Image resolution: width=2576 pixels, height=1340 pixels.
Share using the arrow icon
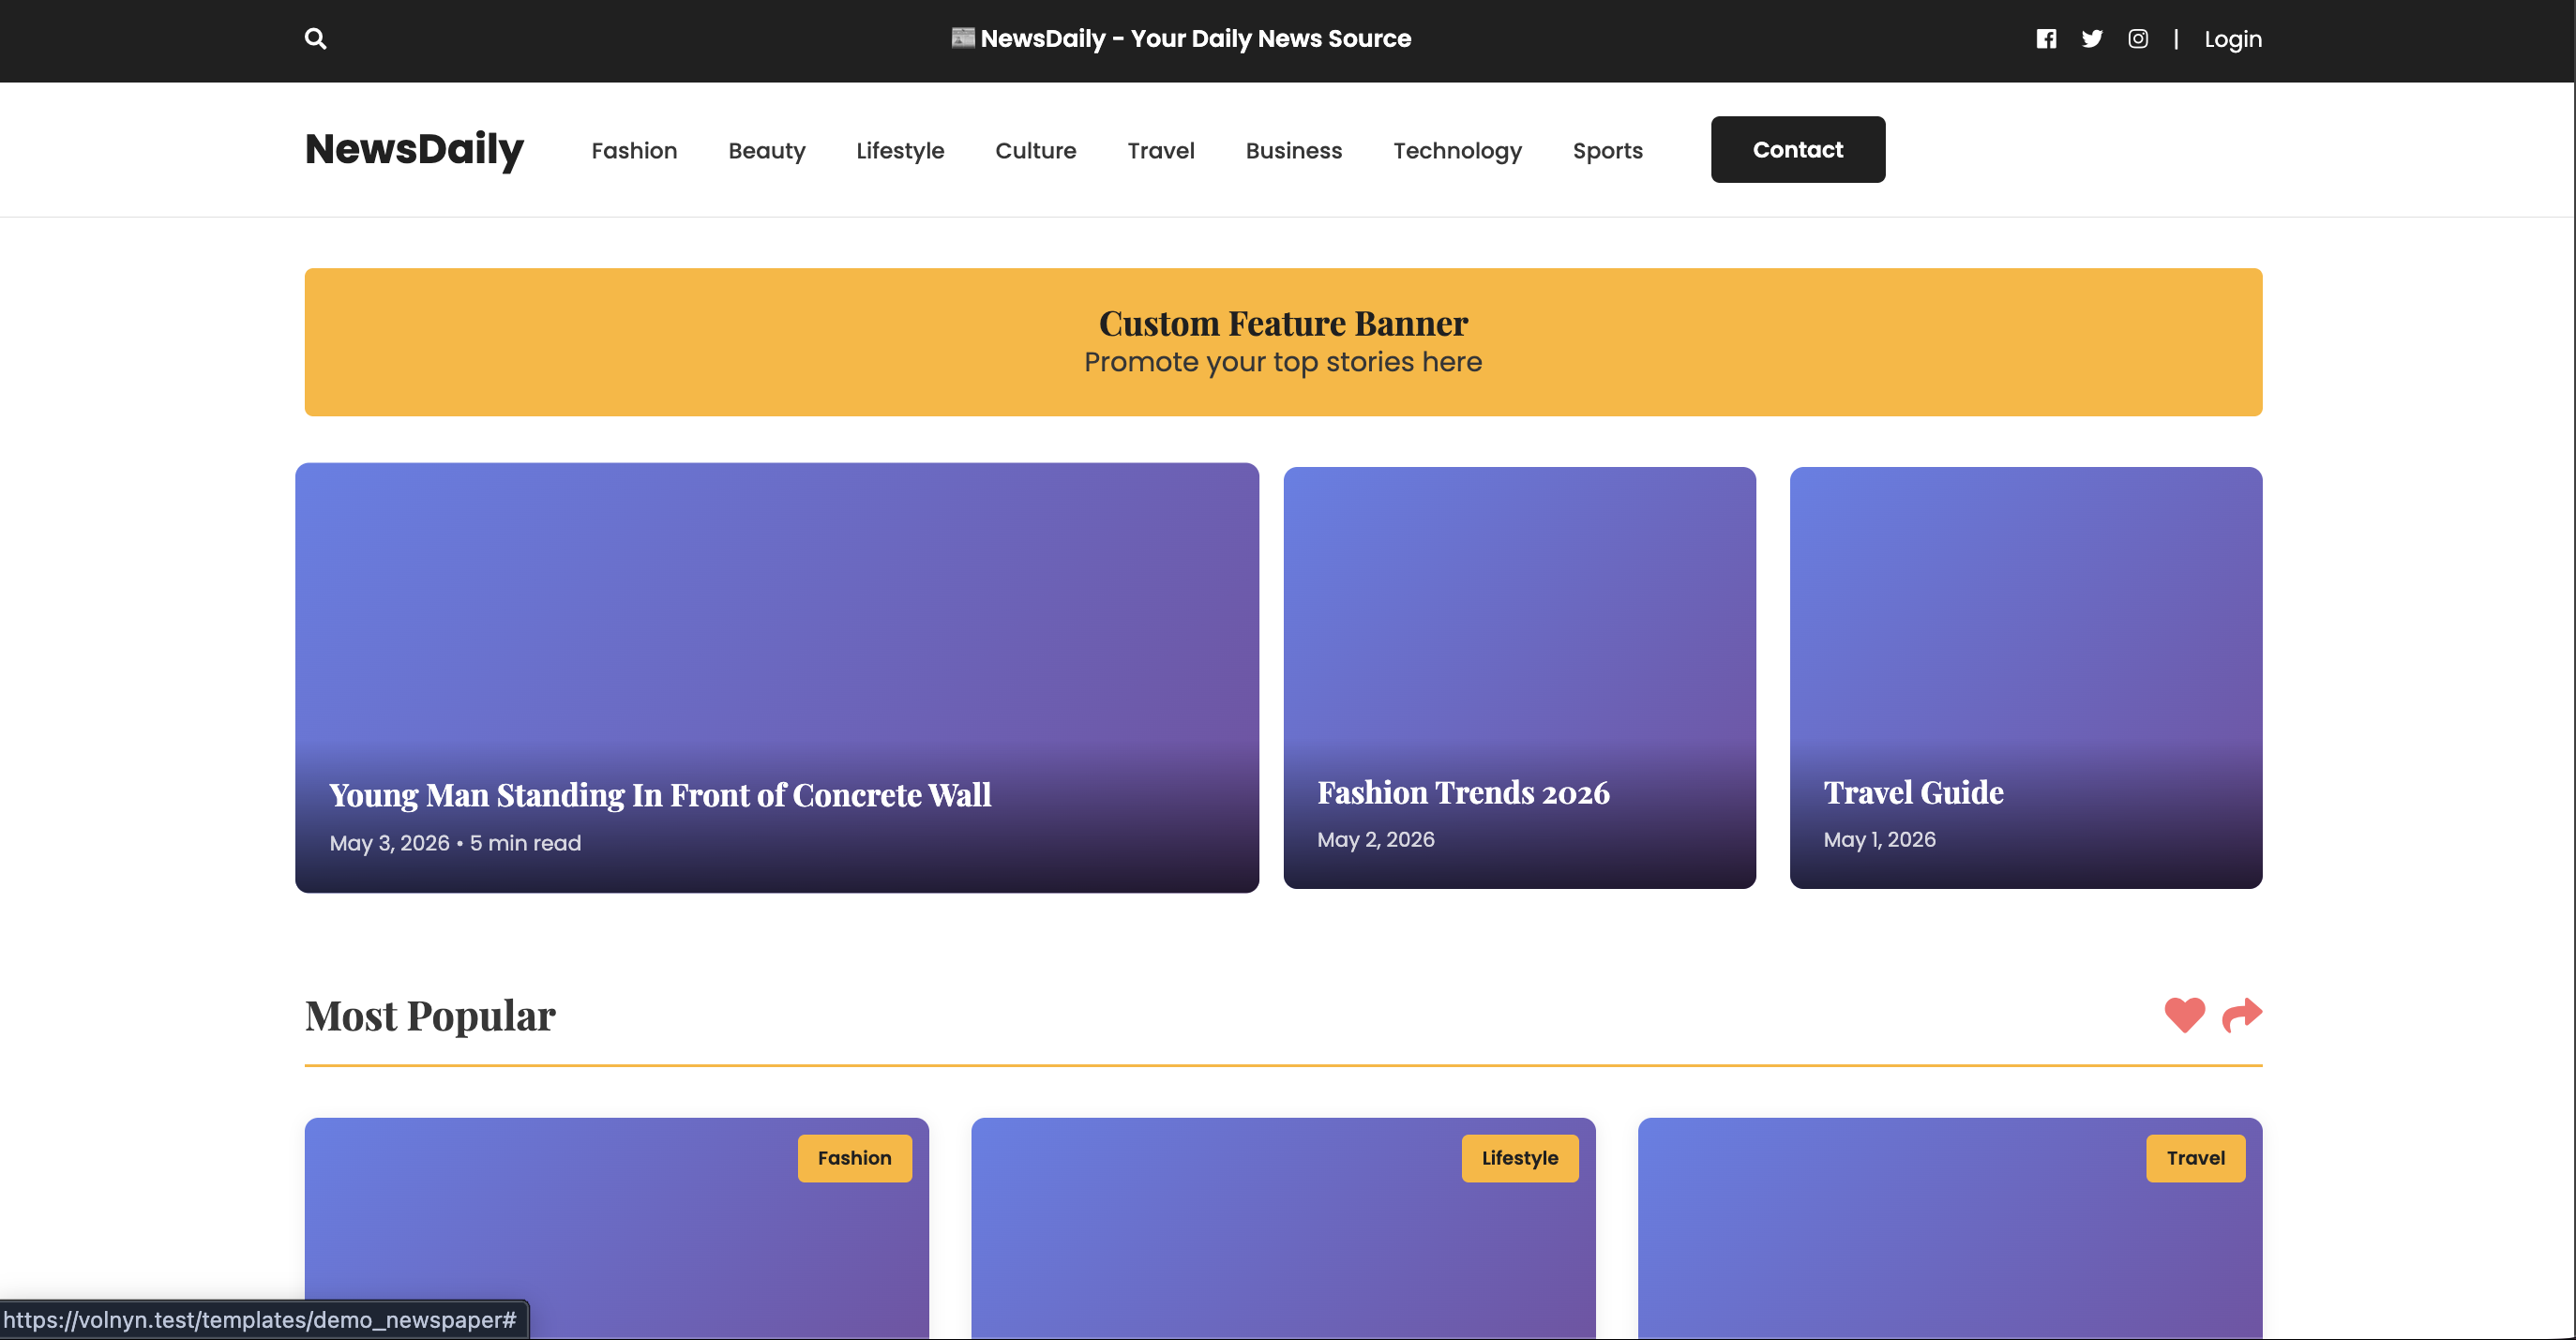pos(2242,1015)
